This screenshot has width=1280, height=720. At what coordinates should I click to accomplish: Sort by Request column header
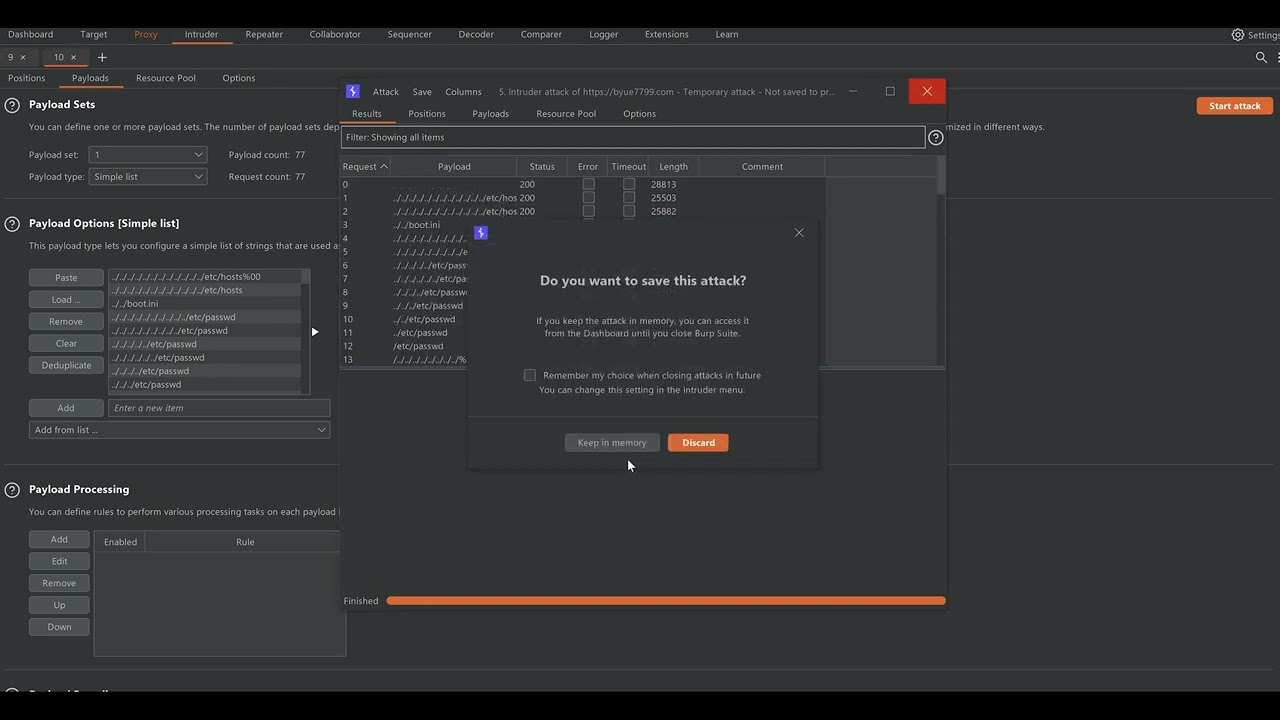[365, 167]
